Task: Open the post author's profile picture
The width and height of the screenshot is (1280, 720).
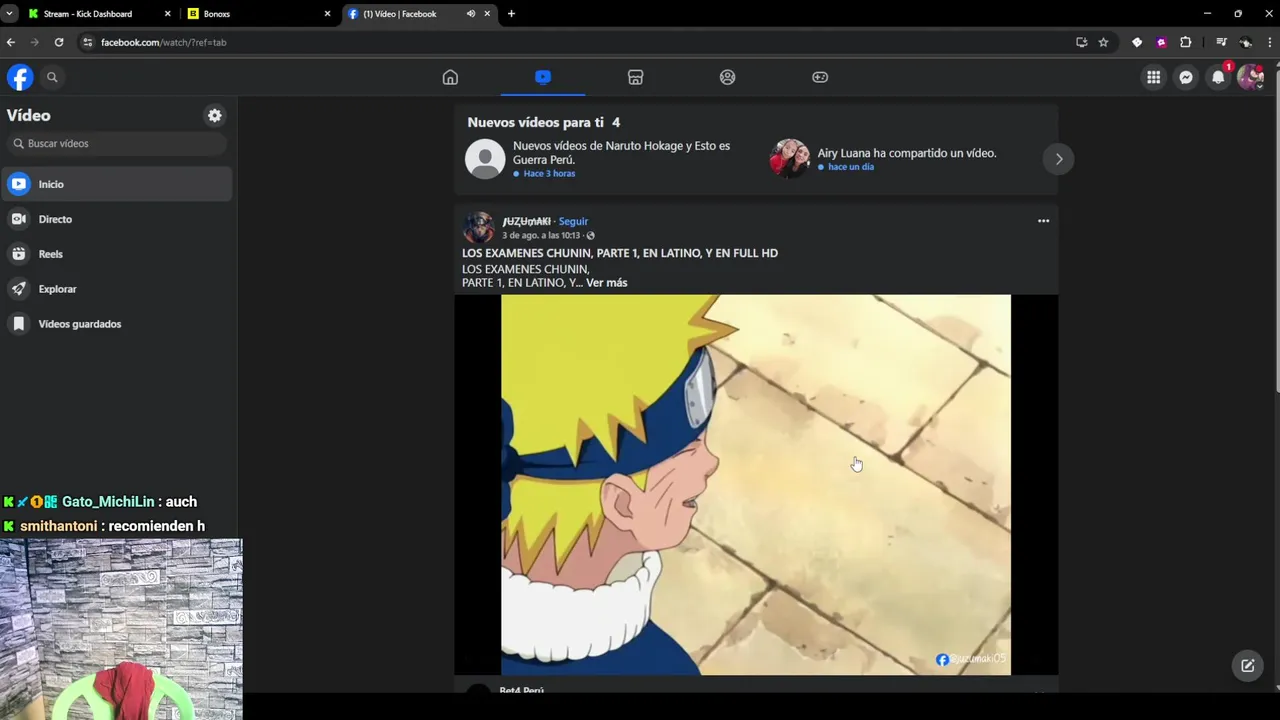Action: pyautogui.click(x=478, y=228)
